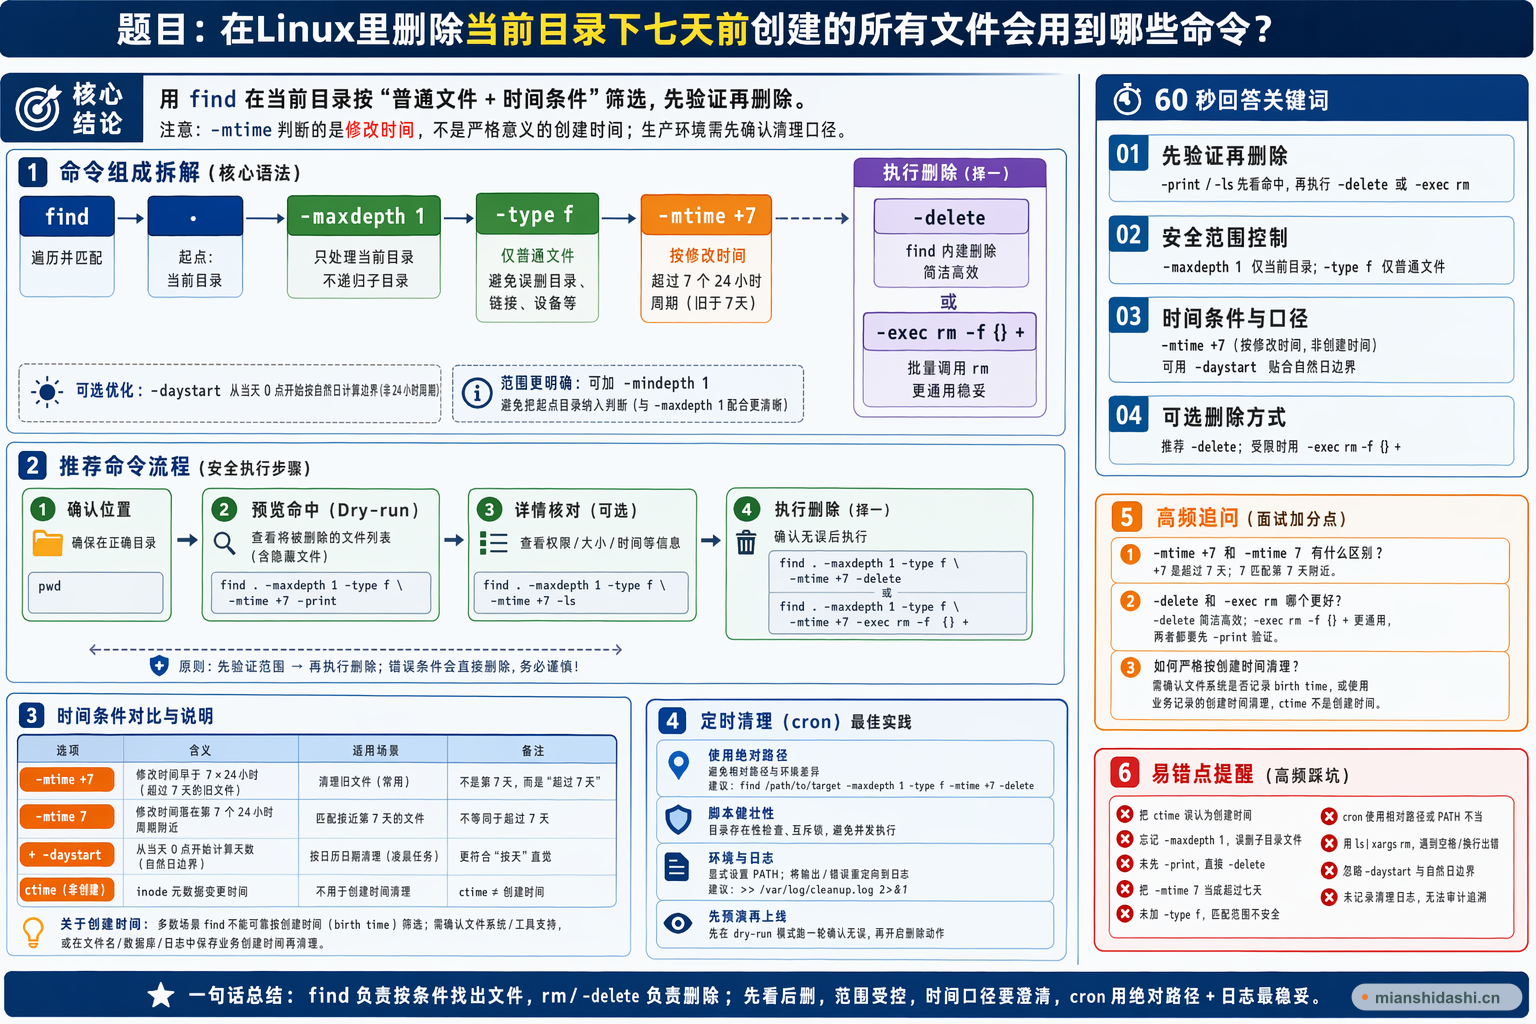Click the 适用场景 table column header

pos(375,750)
